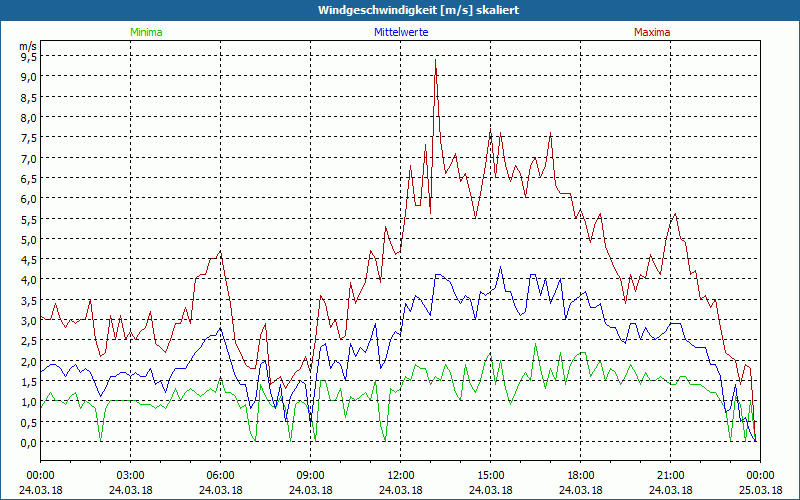Click the highest peak of the red Maxima curve
Image resolution: width=800 pixels, height=500 pixels.
coord(436,60)
